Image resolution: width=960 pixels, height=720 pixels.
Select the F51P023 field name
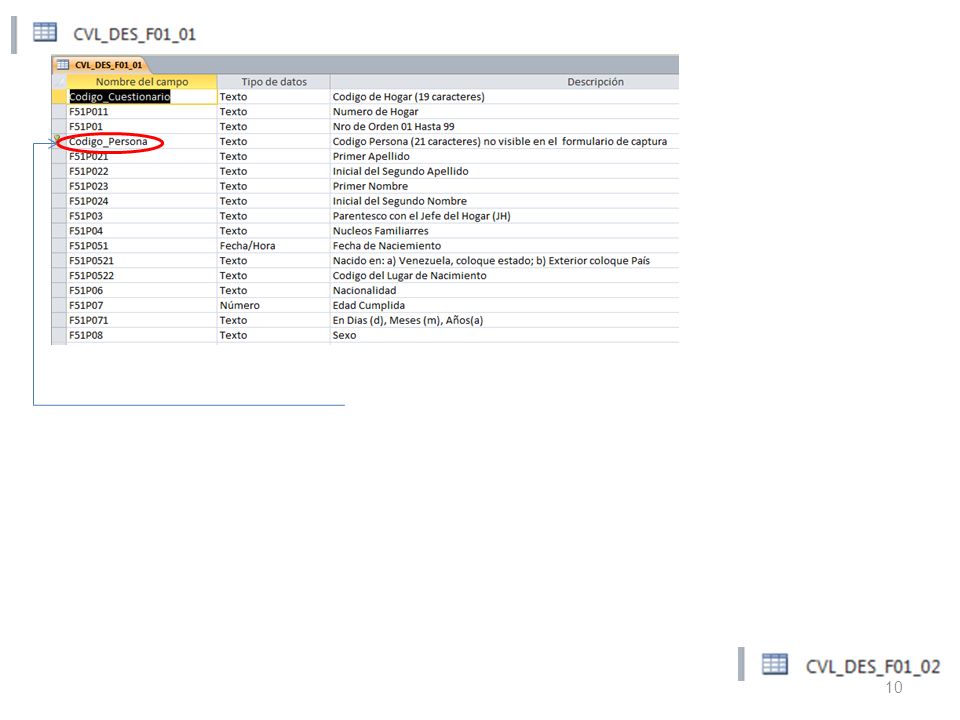click(89, 186)
